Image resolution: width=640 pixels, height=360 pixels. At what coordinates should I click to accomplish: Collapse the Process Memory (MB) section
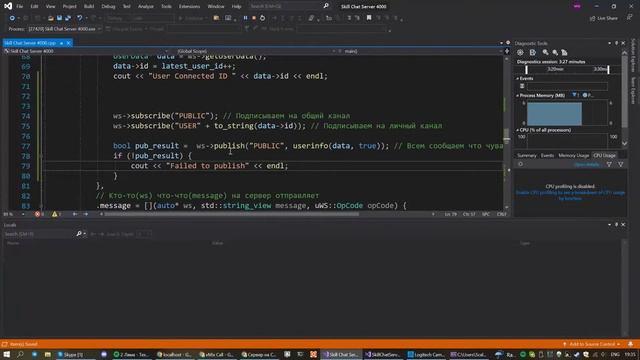point(518,96)
